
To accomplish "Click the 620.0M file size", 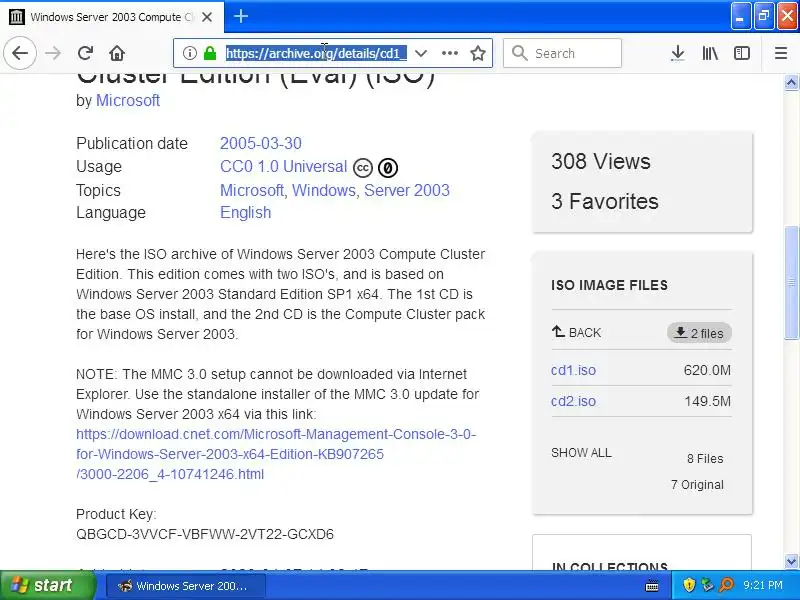I will [707, 370].
